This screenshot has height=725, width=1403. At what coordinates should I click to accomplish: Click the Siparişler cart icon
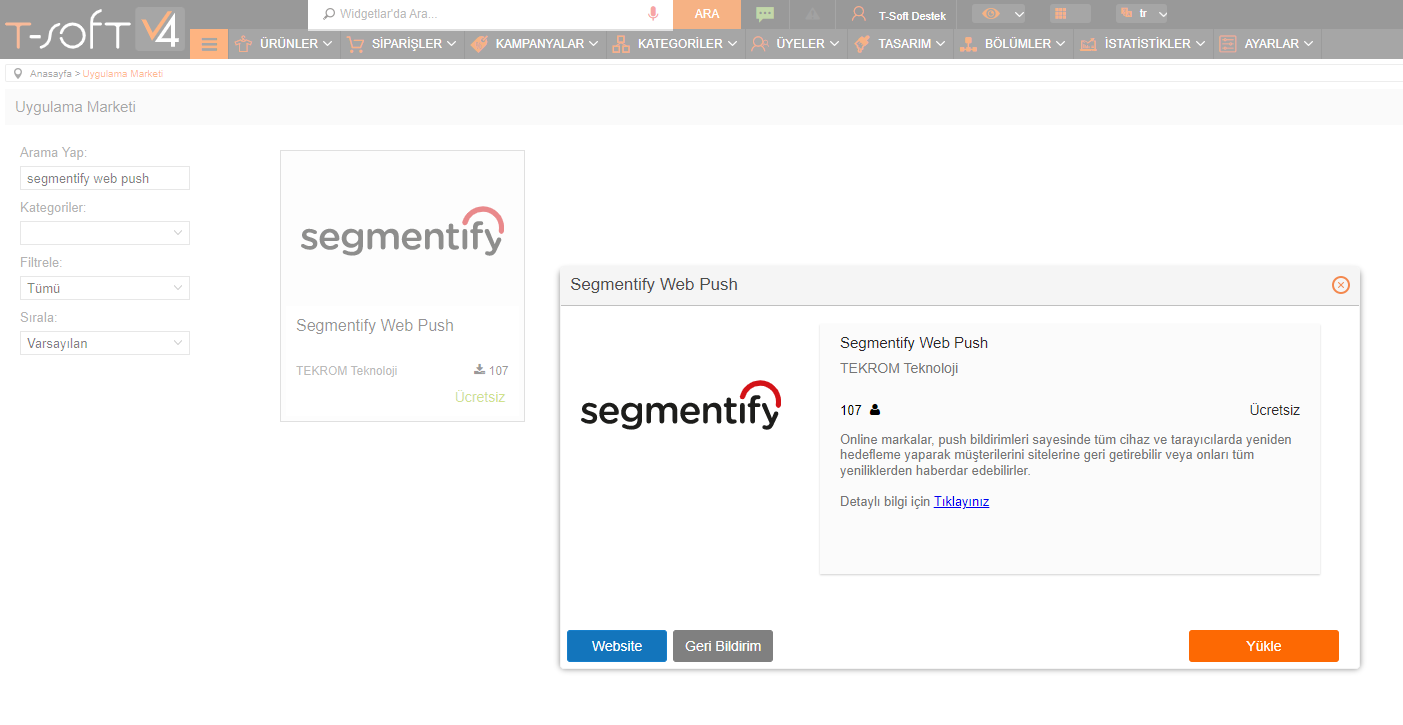(x=355, y=44)
